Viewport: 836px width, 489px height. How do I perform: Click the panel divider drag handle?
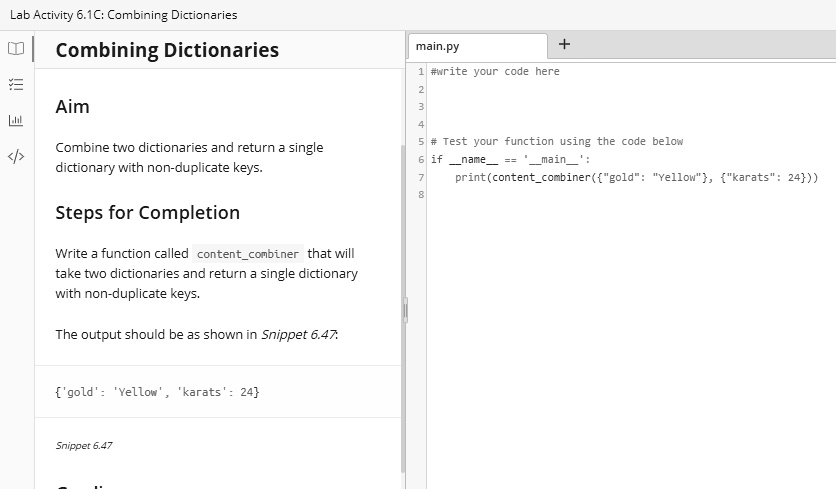pos(406,310)
